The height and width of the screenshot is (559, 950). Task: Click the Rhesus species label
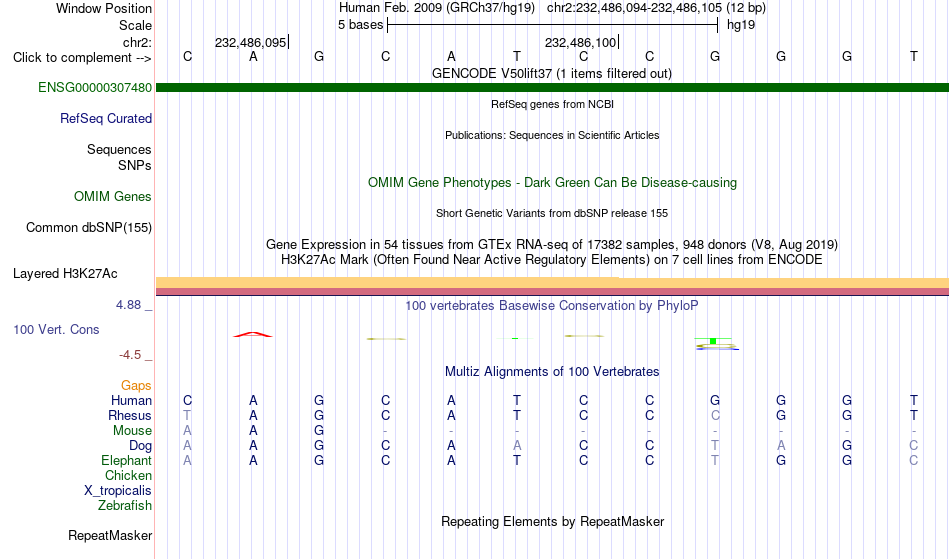pyautogui.click(x=130, y=416)
